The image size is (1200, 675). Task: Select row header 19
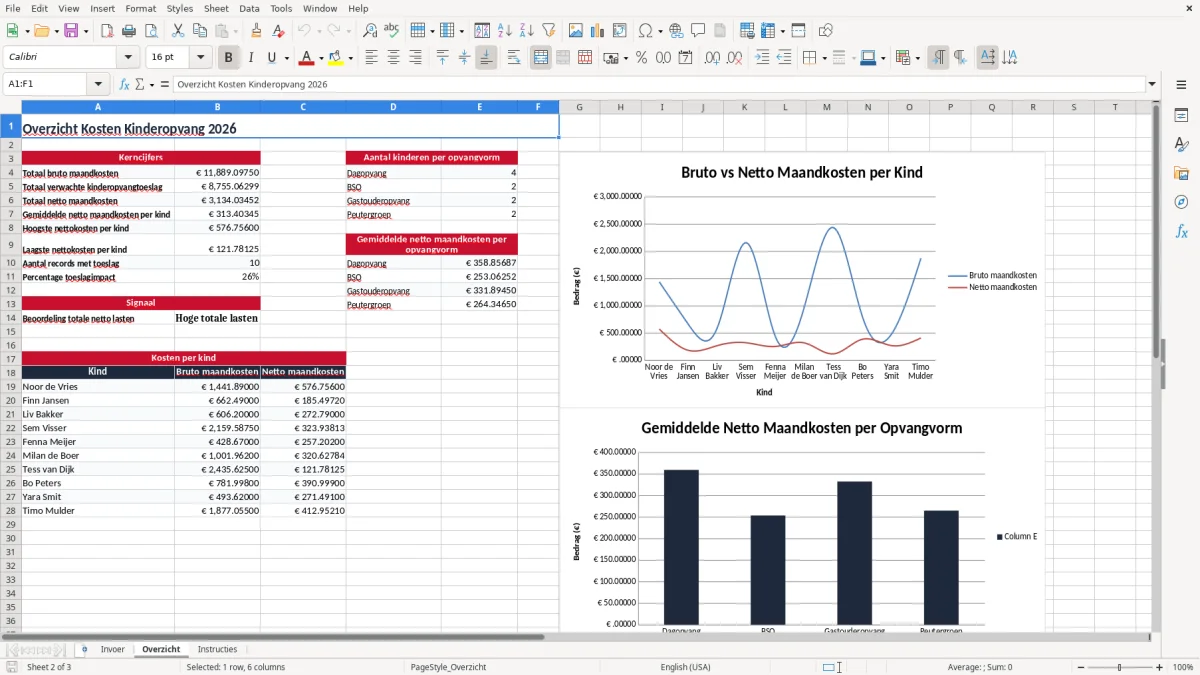(x=10, y=387)
